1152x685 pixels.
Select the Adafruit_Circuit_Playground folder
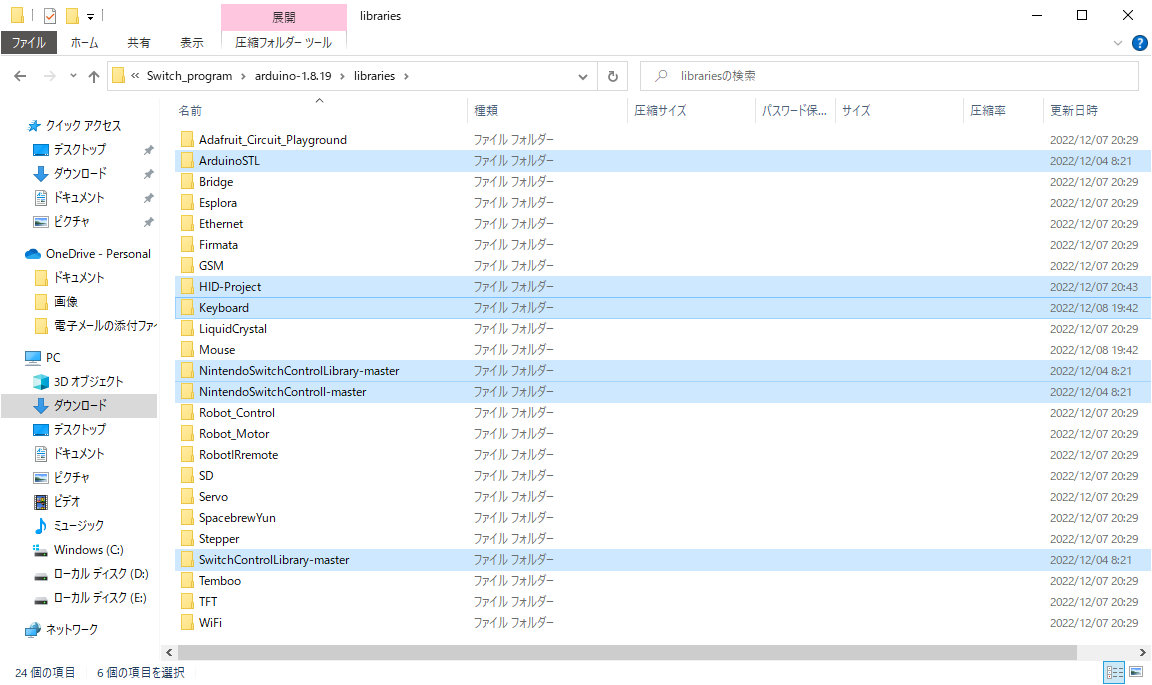click(x=273, y=140)
